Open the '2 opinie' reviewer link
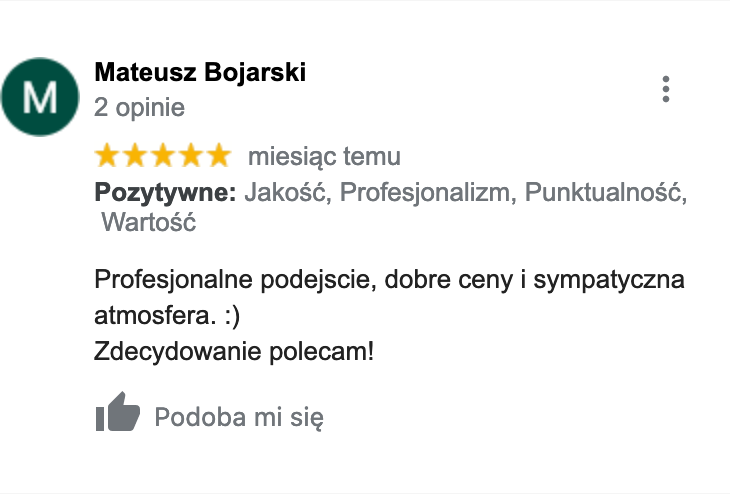Viewport: 730px width, 494px height. click(140, 108)
